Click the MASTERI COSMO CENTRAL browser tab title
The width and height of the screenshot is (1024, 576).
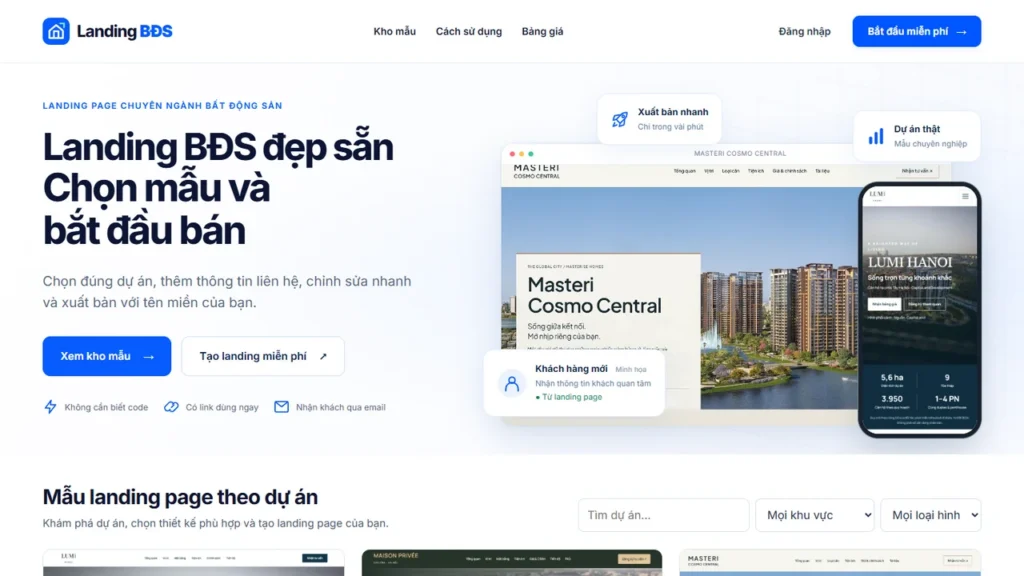740,153
